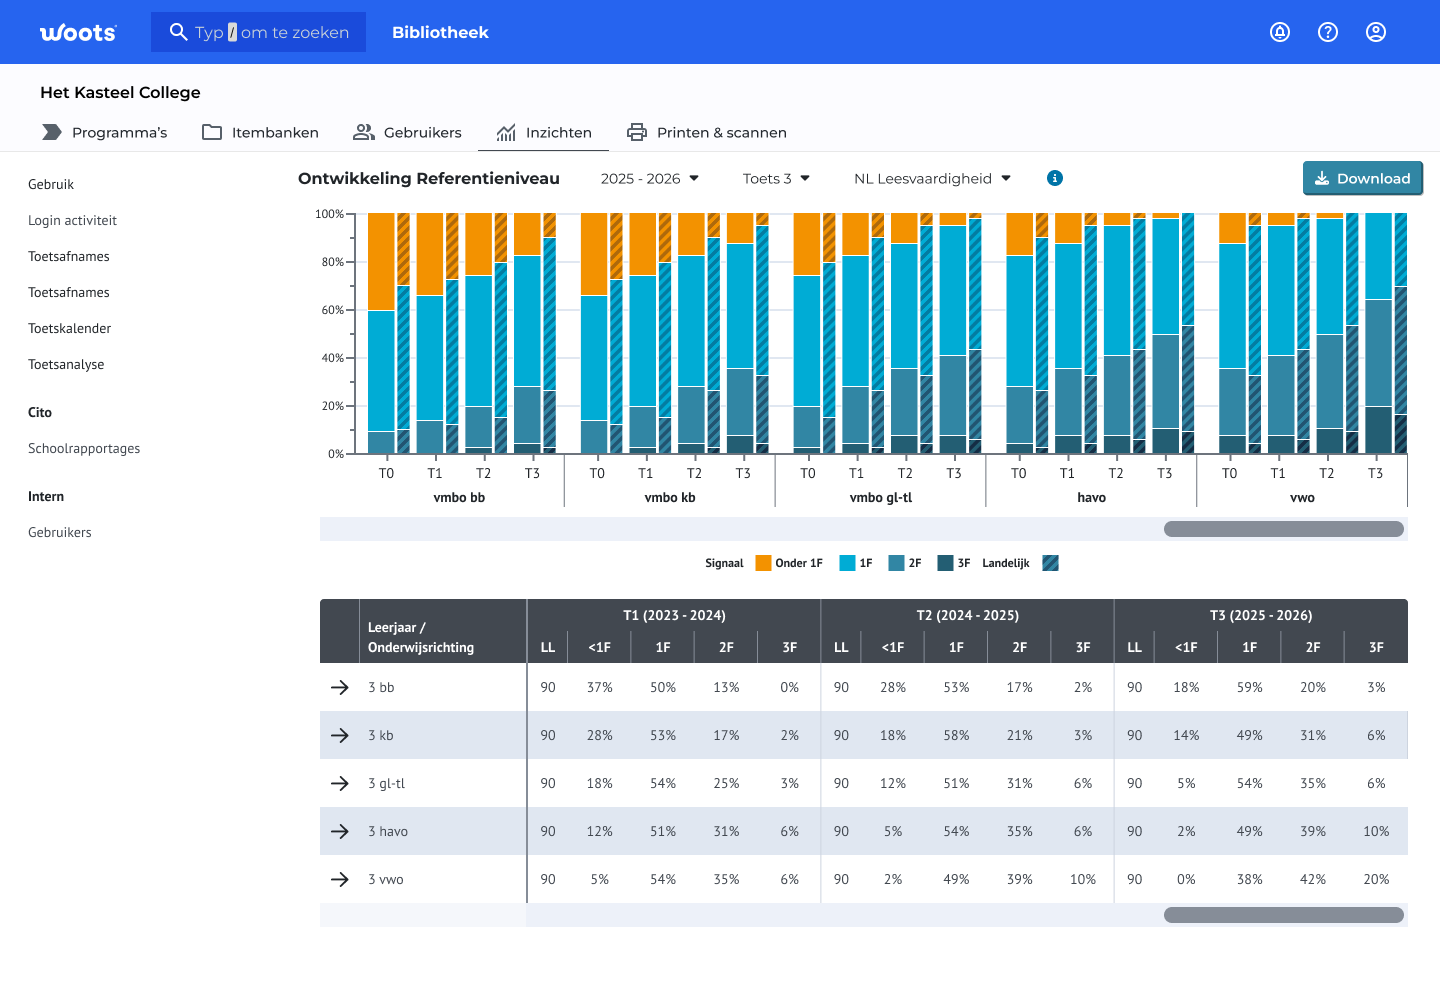Screen dimensions: 1440x988
Task: Switch to the Itembanken tab
Action: (260, 132)
